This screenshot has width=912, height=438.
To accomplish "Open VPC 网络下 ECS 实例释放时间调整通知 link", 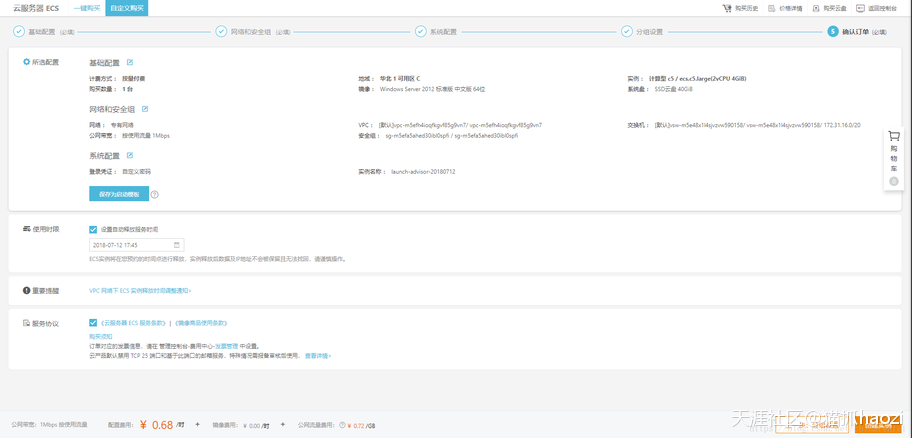I will click(140, 290).
